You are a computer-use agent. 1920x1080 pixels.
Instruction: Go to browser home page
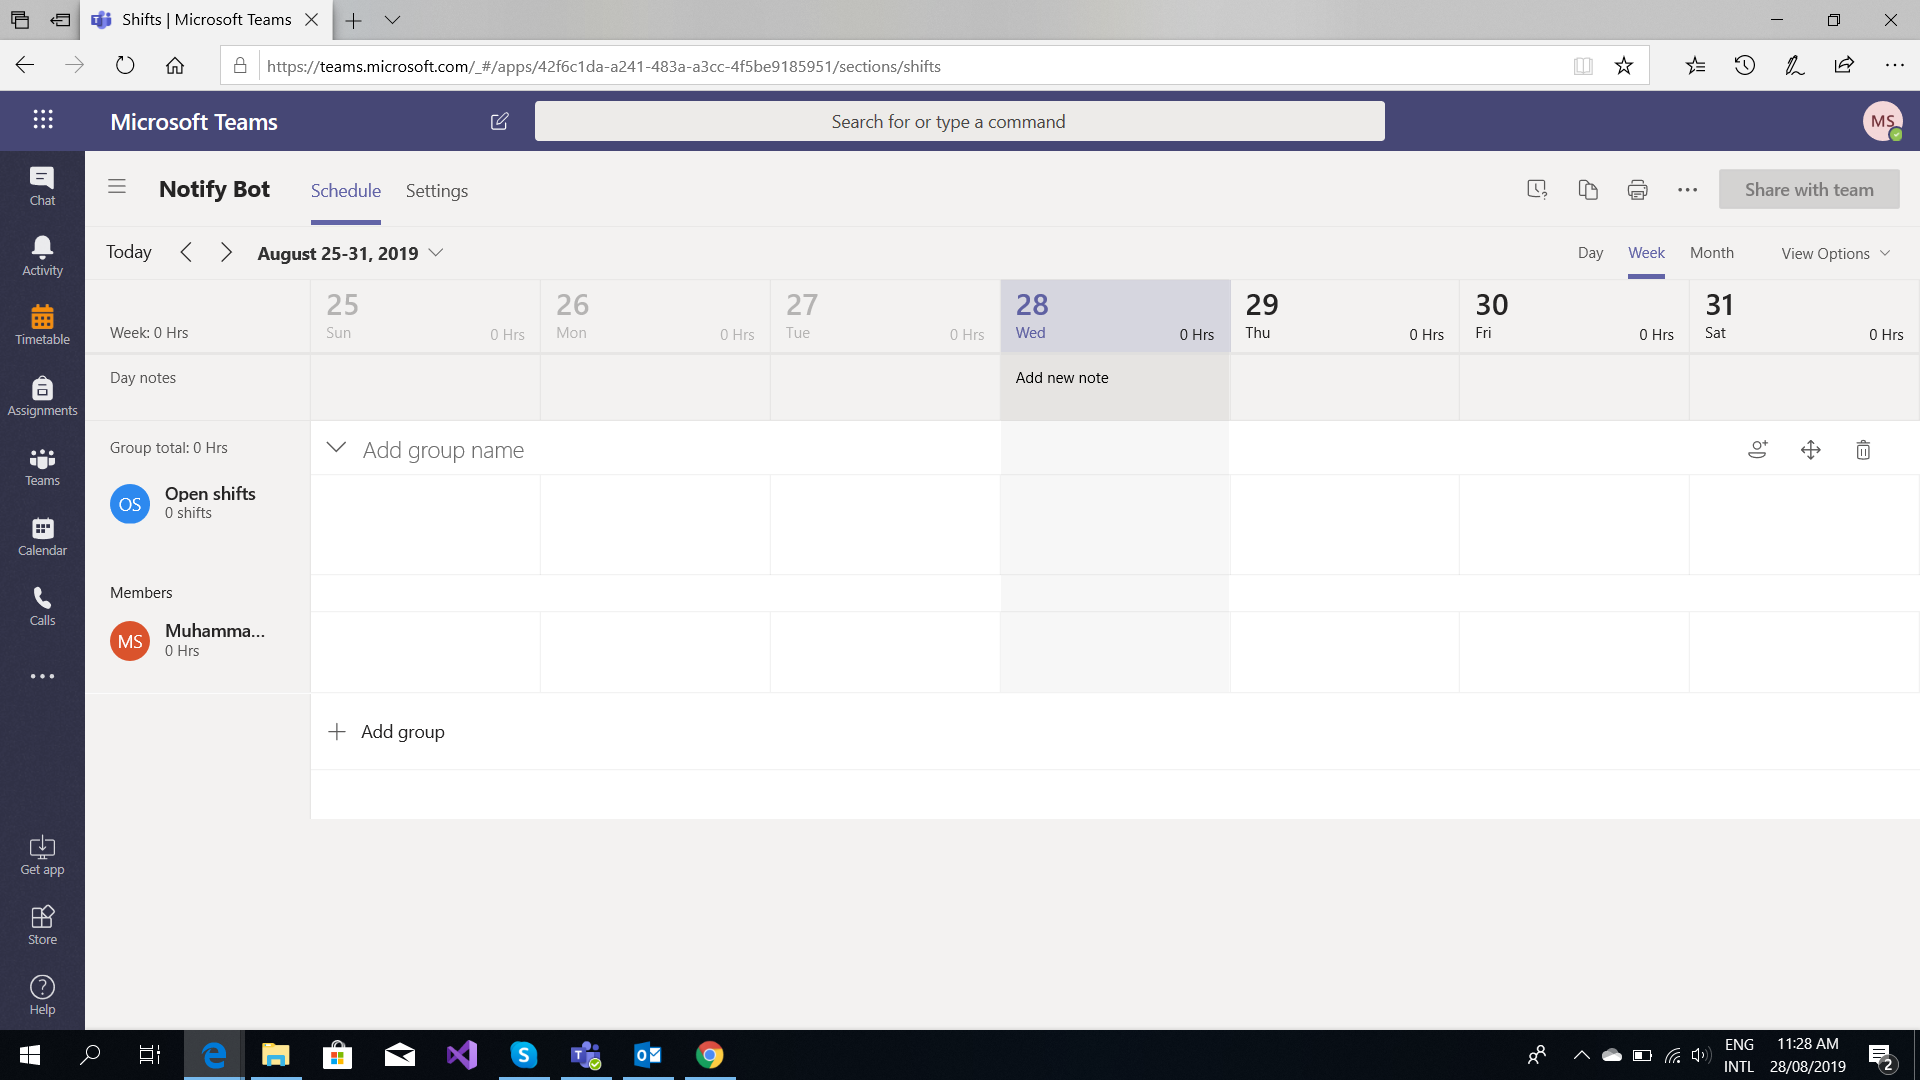(175, 66)
